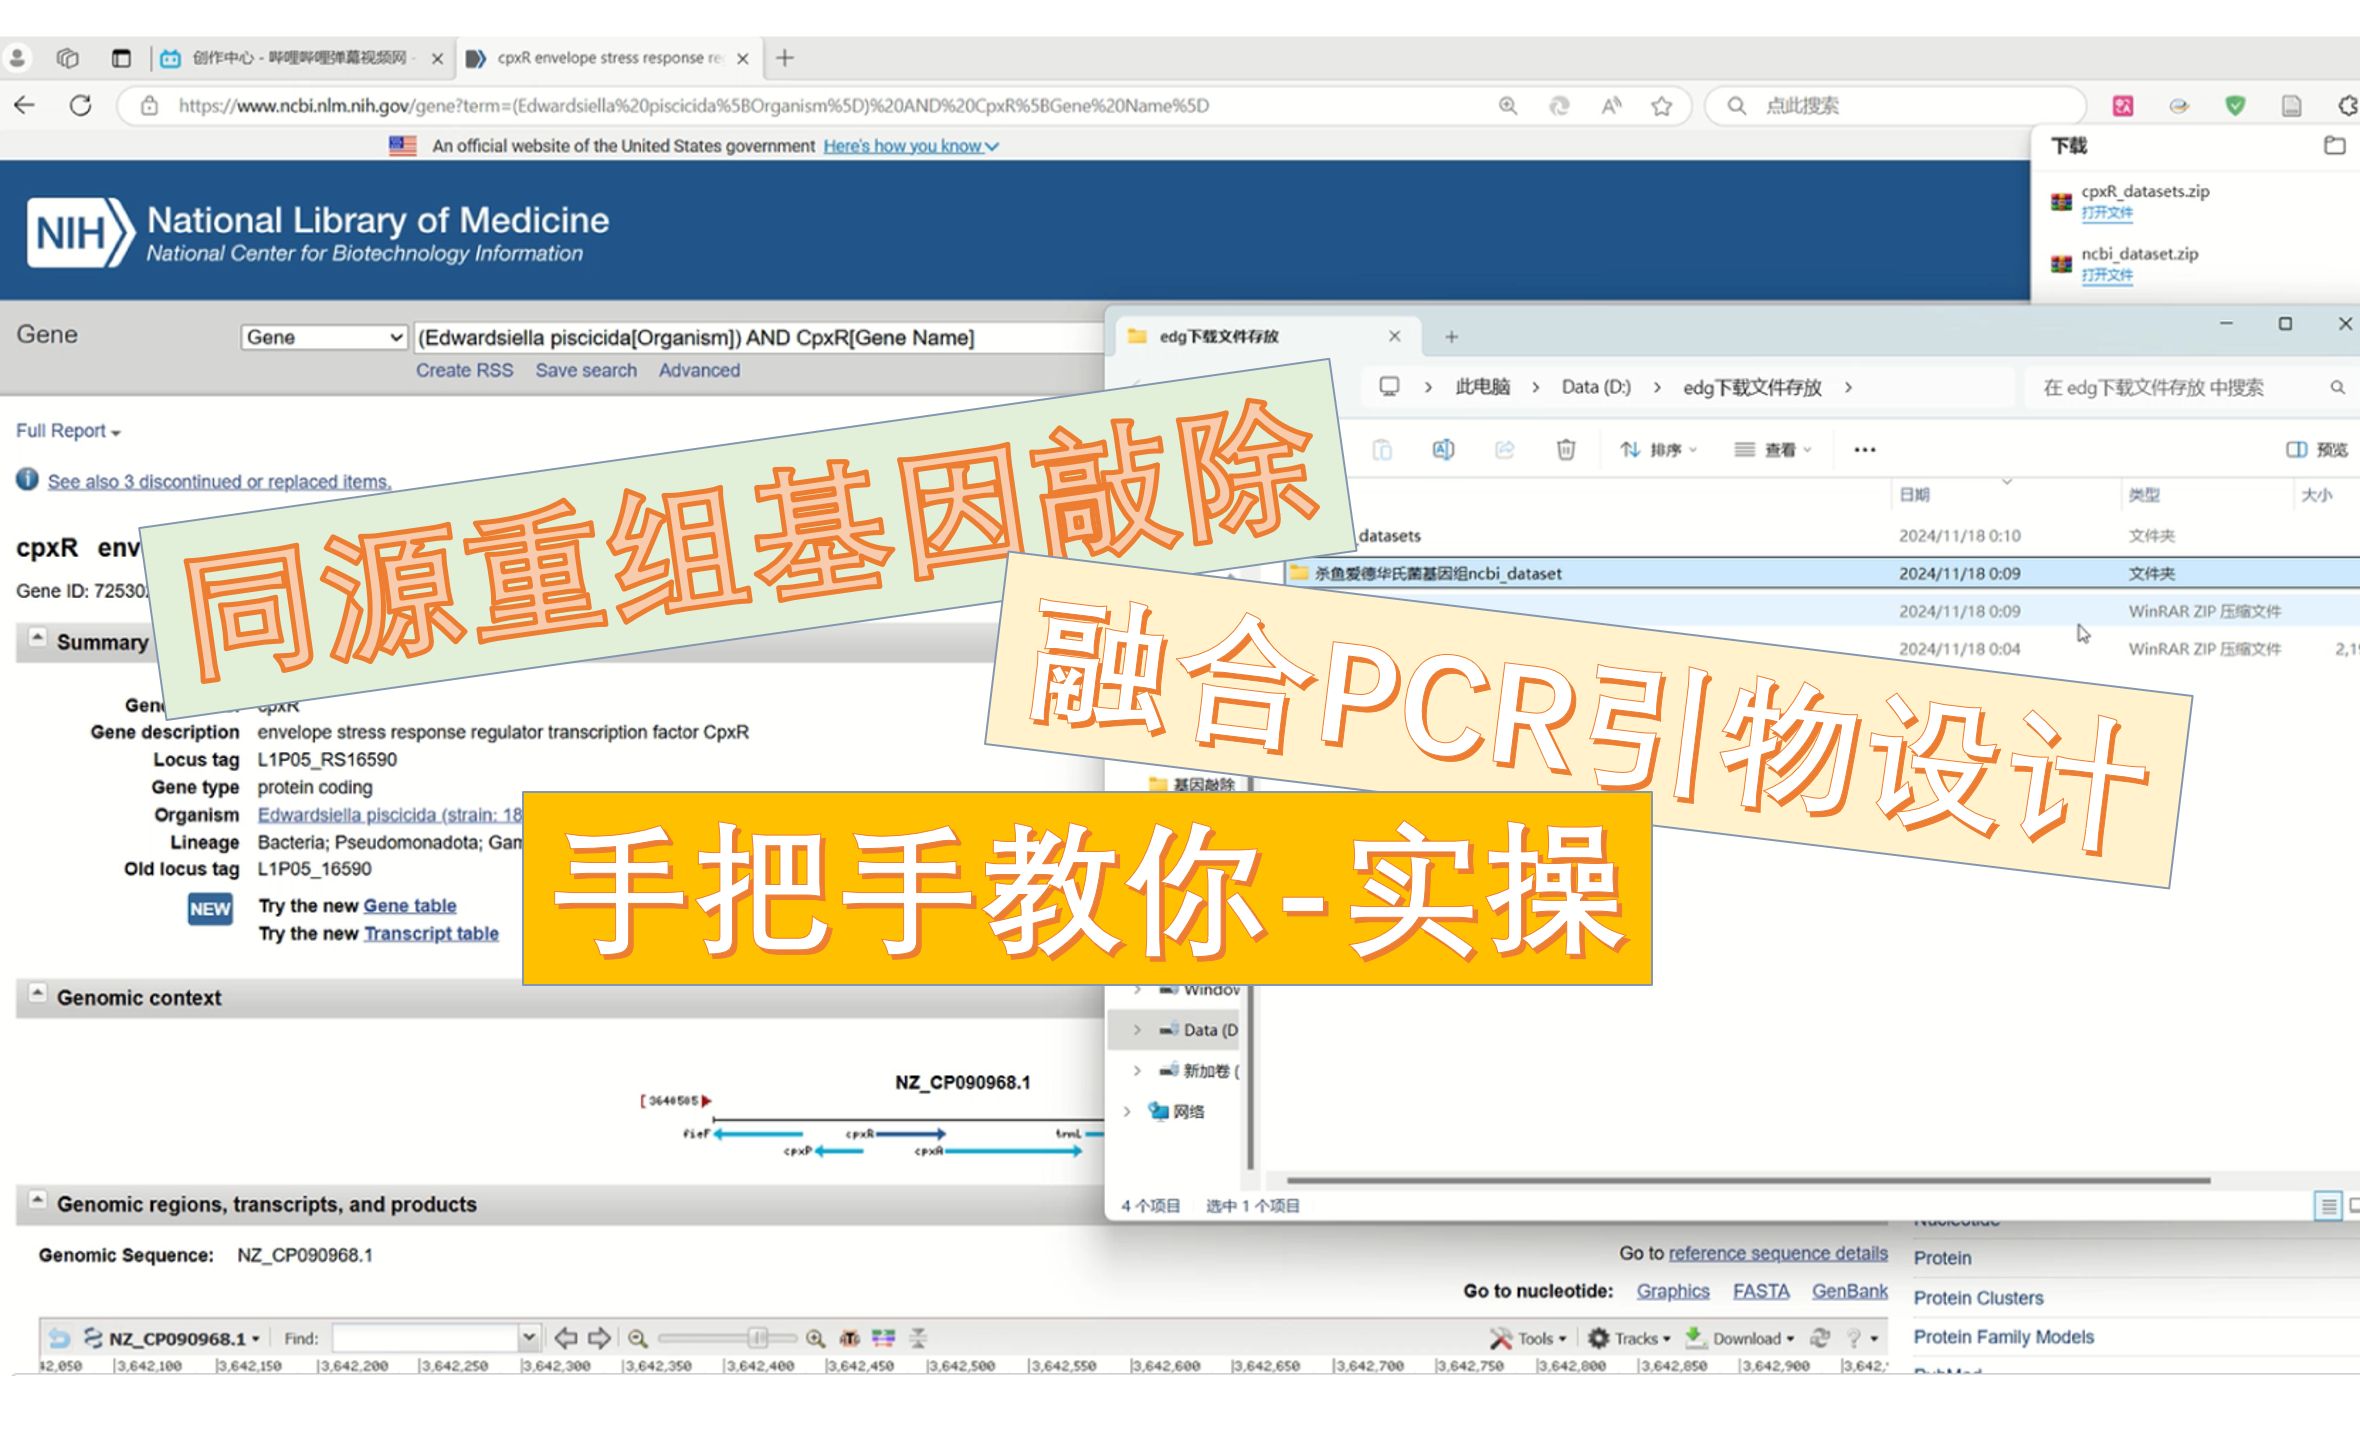
Task: Collapse the Summary section toggle
Action: pos(37,638)
